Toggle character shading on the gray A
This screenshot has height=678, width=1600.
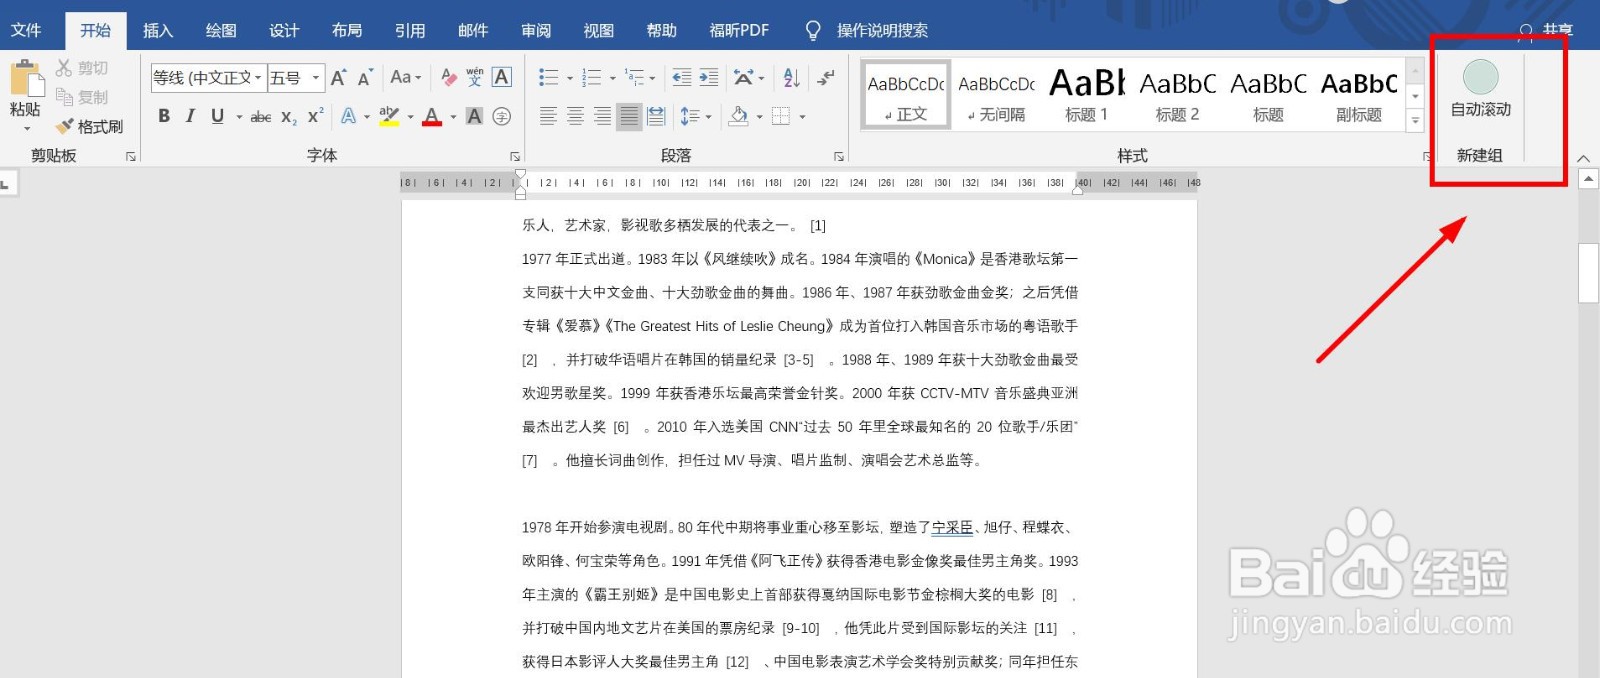[475, 117]
